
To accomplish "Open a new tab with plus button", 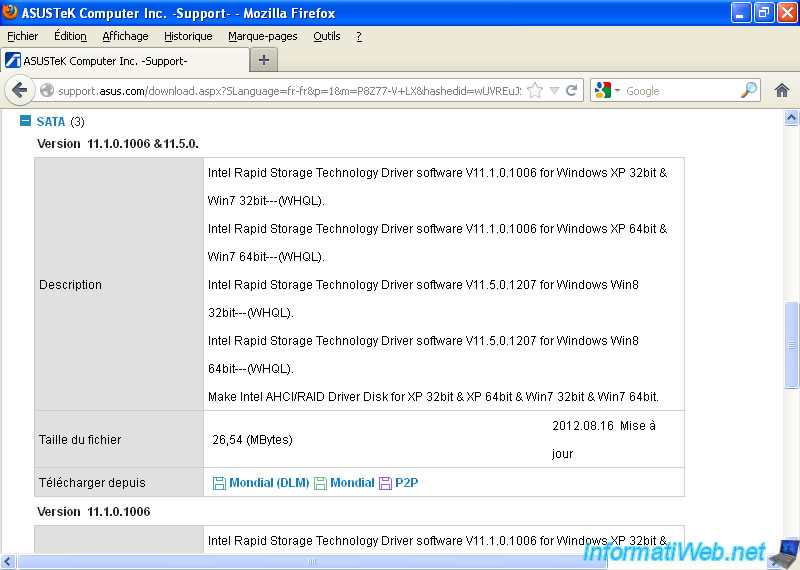I will (264, 60).
